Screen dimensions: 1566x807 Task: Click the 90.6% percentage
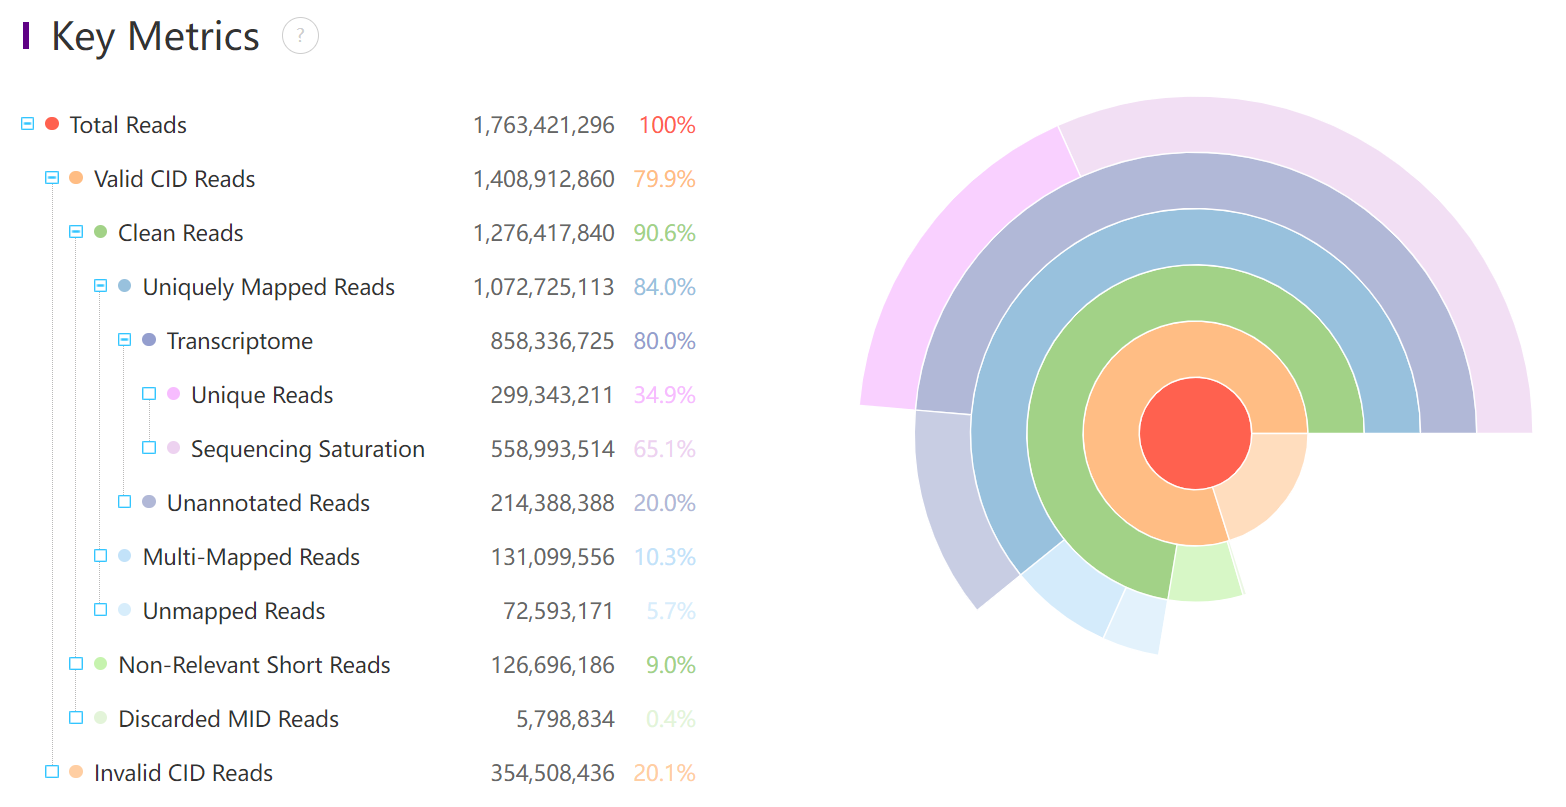coord(664,233)
